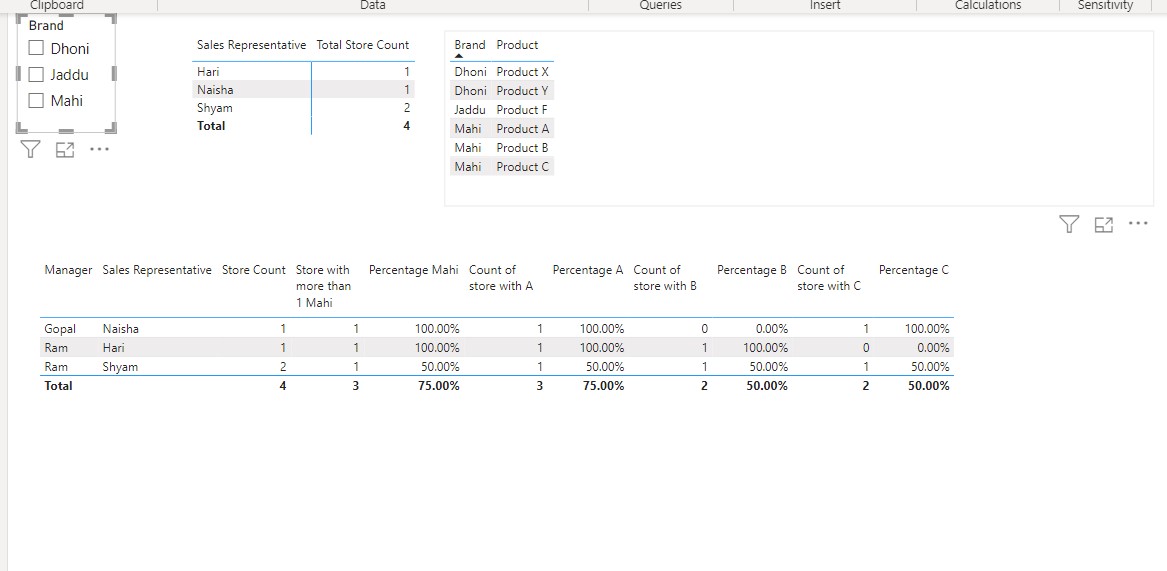The image size is (1167, 571).
Task: Click the Total Store Count column header
Action: click(x=362, y=45)
